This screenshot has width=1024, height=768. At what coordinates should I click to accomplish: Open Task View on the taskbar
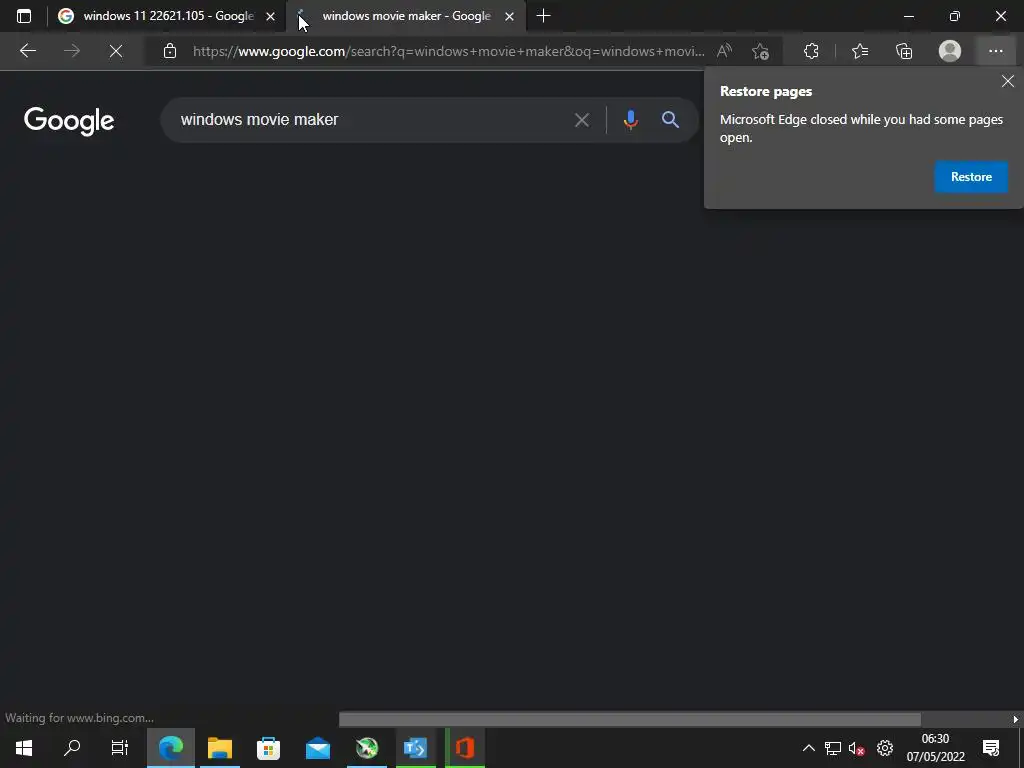120,748
